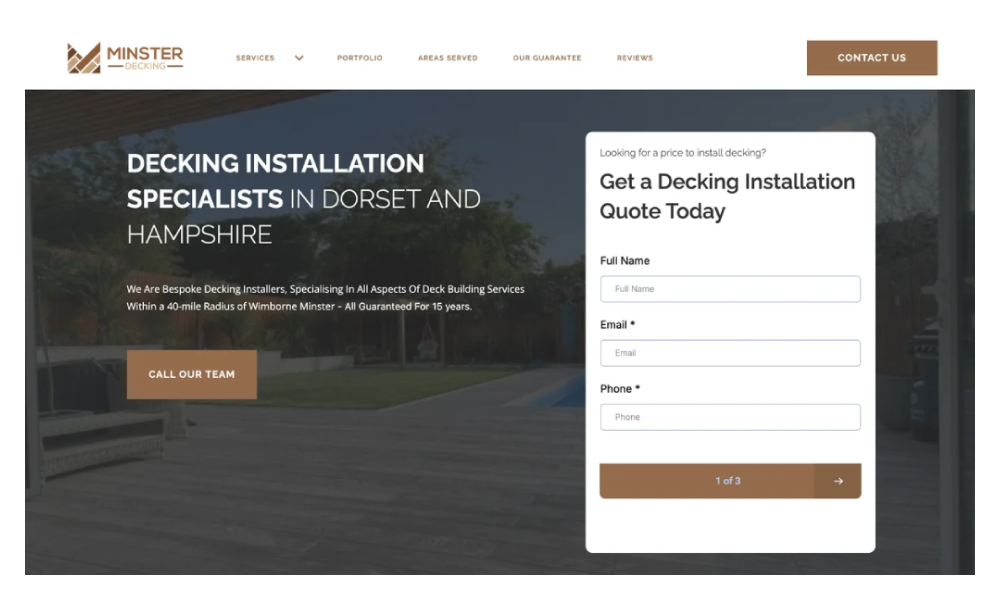Viewport: 1000px width, 600px height.
Task: Click the next-step arrow in form
Action: click(x=838, y=481)
